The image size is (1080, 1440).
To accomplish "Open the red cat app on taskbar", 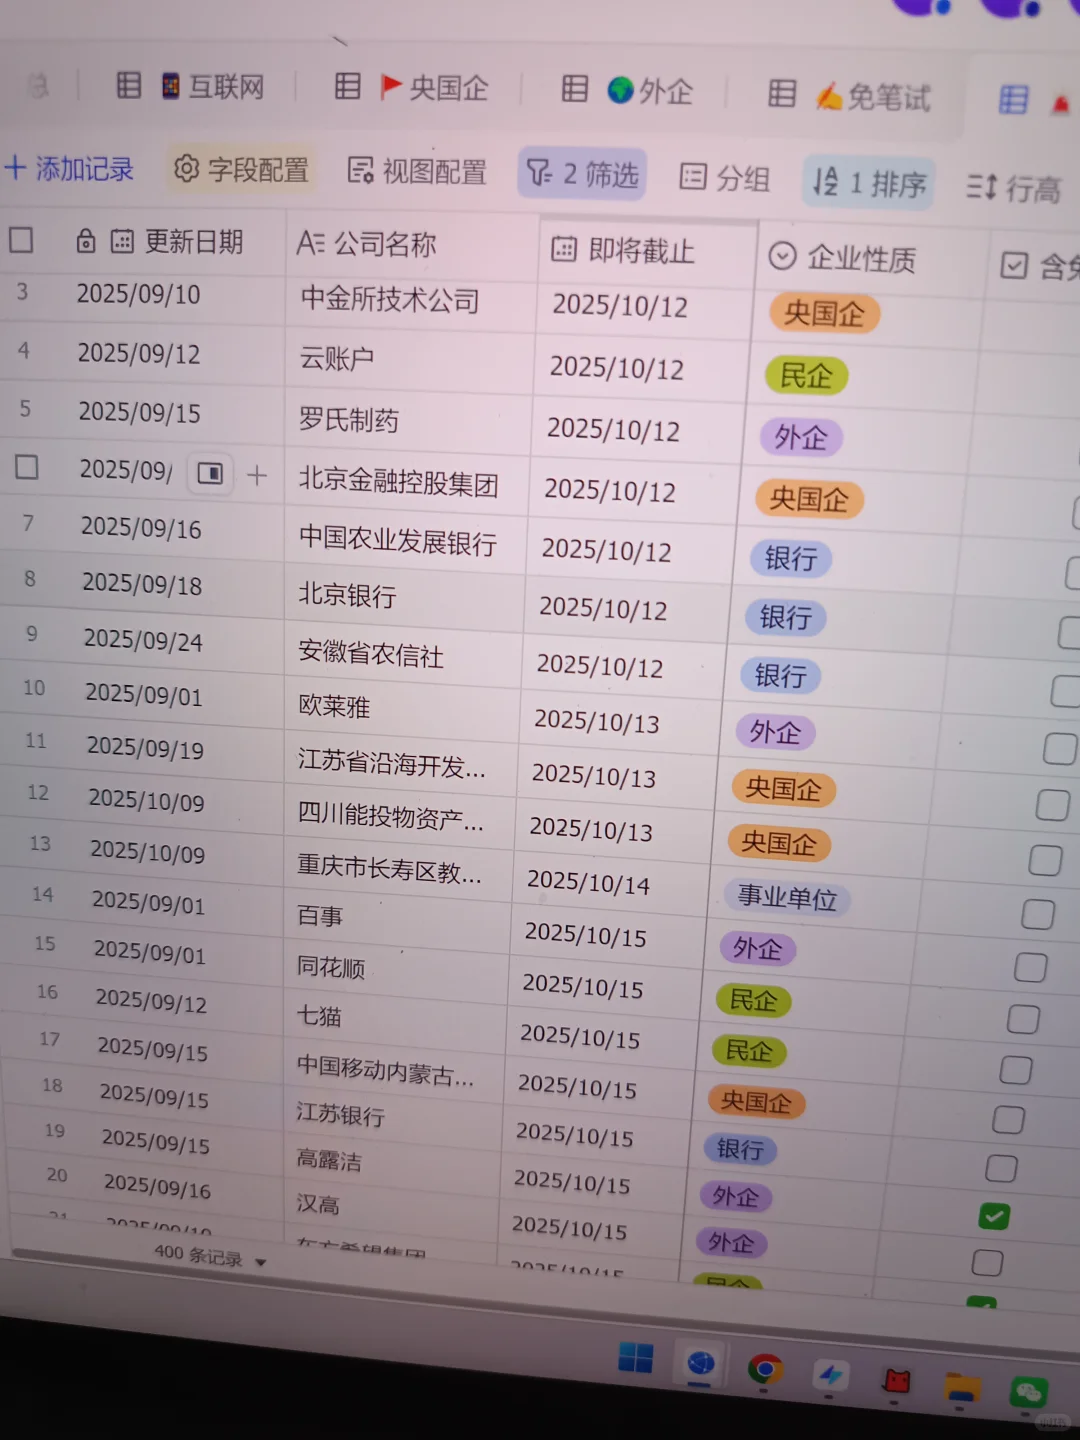I will [x=897, y=1381].
